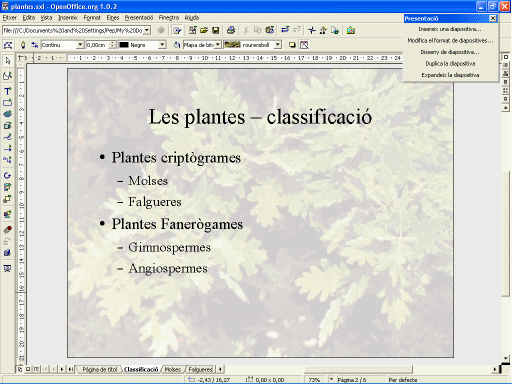
Task: Click the 73% zoom status field
Action: pyautogui.click(x=314, y=380)
